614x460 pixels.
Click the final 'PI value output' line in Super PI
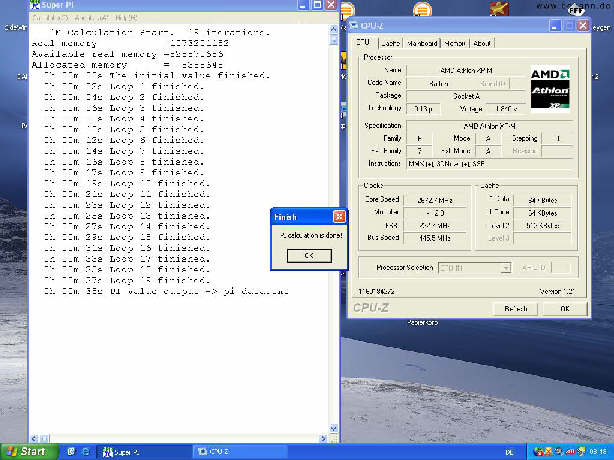coord(166,291)
